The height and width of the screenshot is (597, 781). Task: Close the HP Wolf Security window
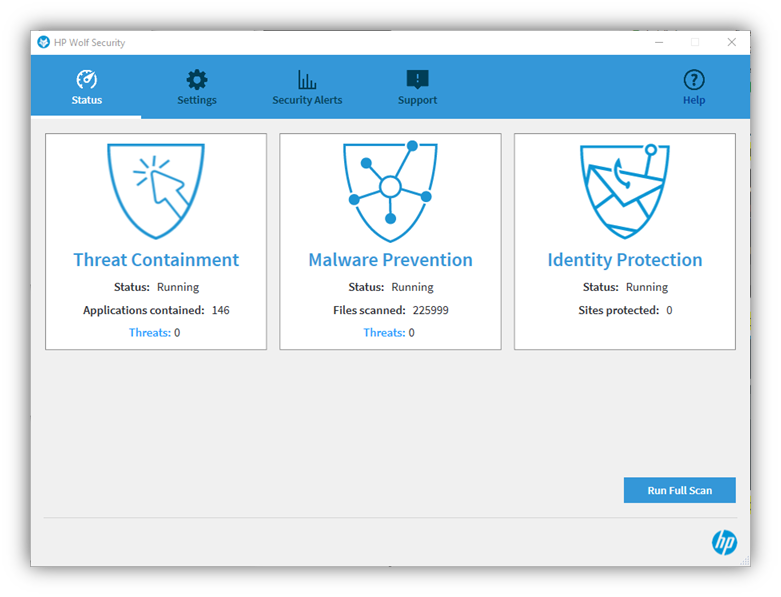[732, 43]
